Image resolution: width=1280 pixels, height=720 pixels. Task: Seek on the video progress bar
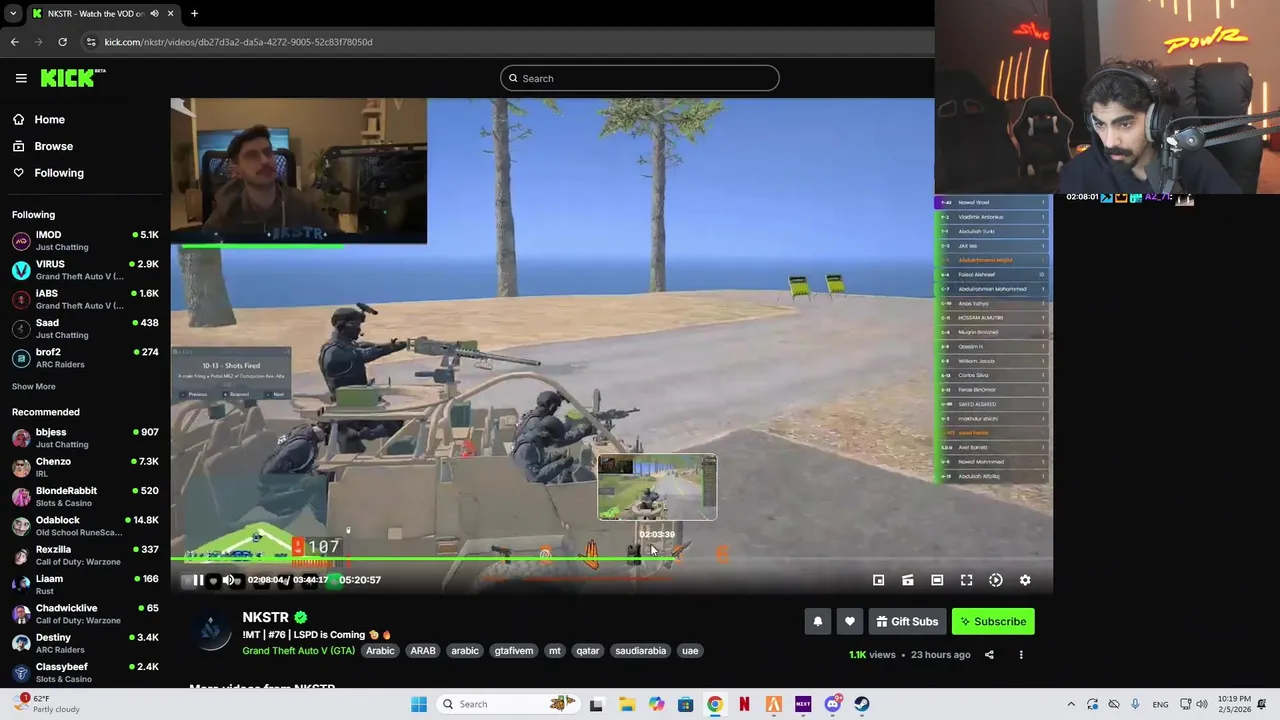point(611,559)
